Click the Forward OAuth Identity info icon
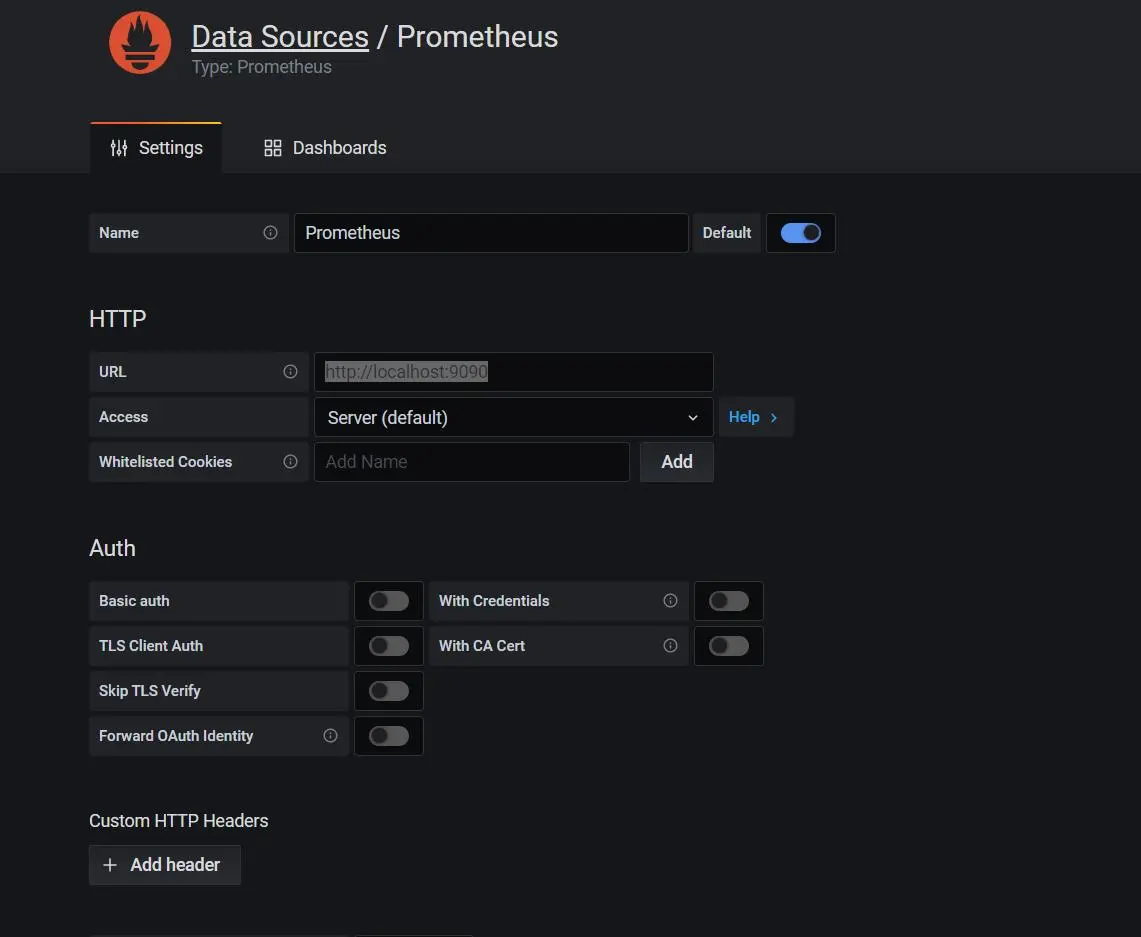Viewport: 1141px width, 937px height. click(330, 736)
